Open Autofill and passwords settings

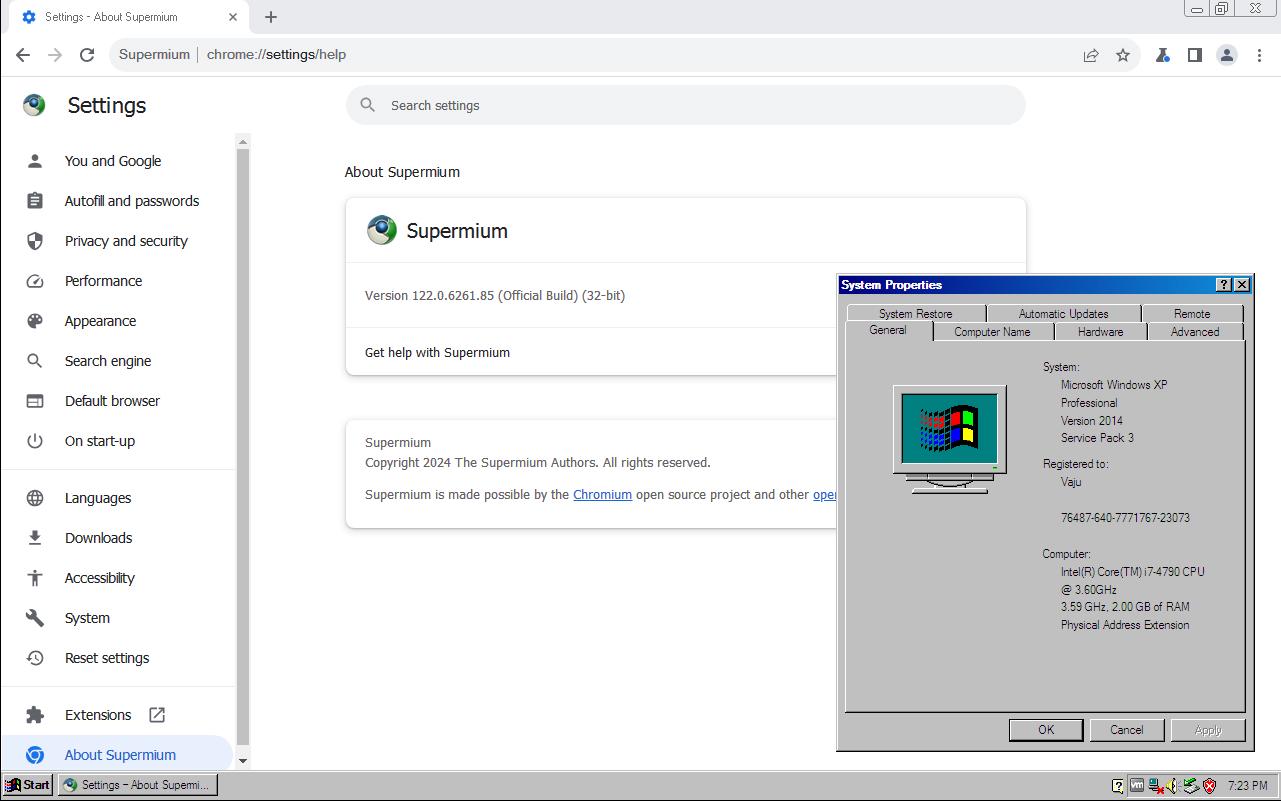point(118,201)
